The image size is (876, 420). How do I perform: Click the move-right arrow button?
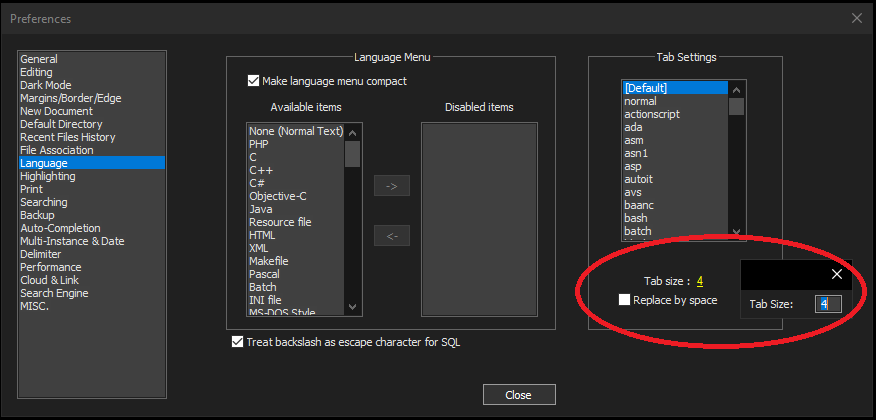[x=392, y=186]
